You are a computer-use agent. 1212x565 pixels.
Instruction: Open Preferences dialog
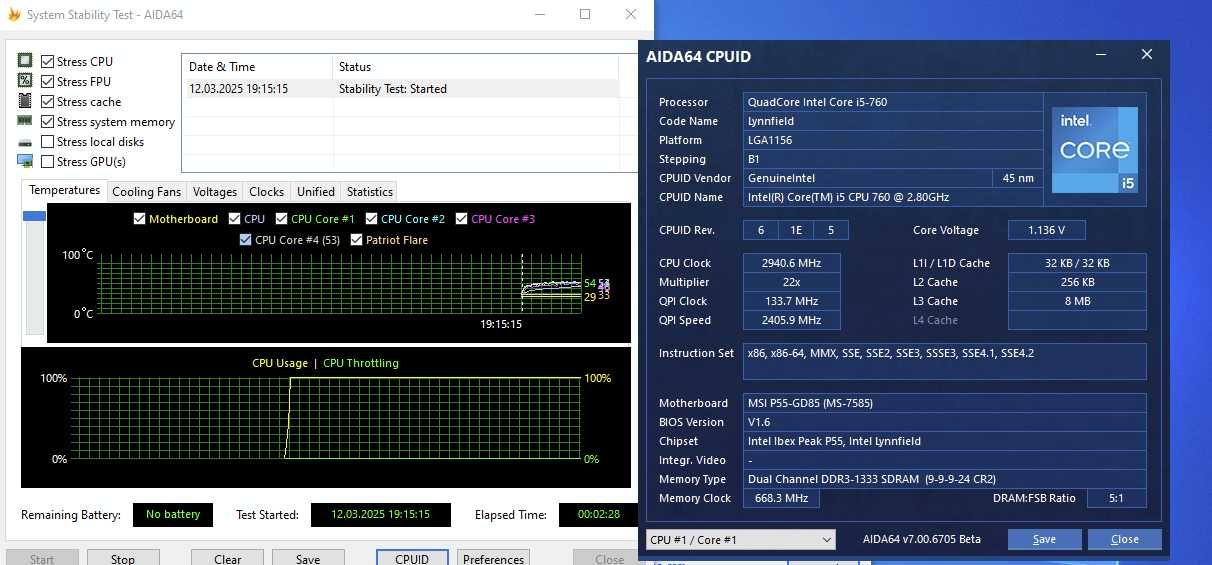coord(494,558)
